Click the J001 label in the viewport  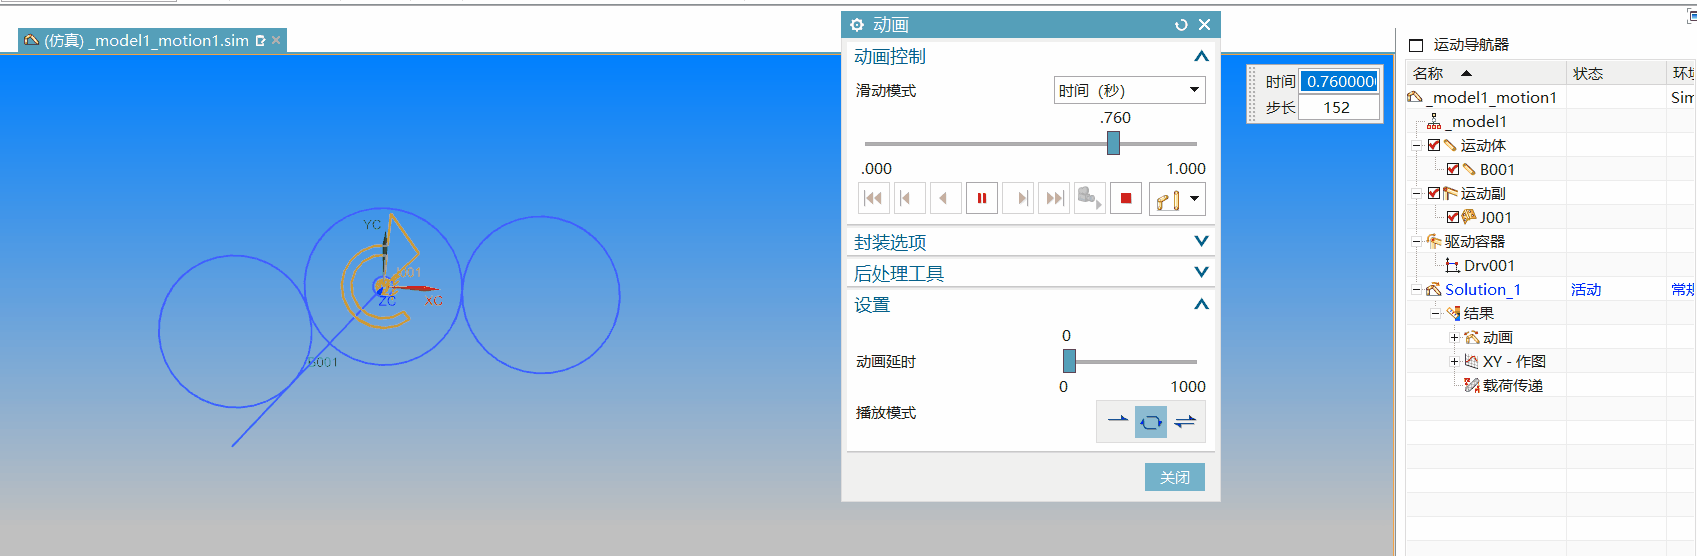[x=409, y=272]
